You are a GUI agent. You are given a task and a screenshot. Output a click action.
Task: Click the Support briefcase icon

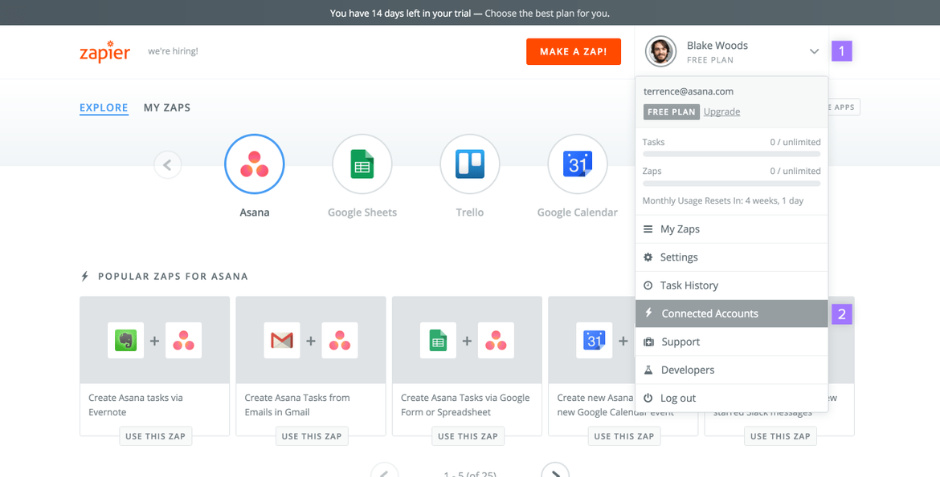pyautogui.click(x=648, y=342)
